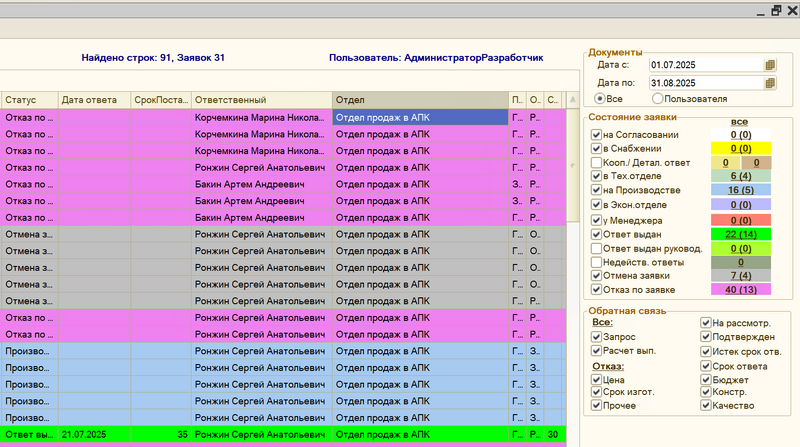This screenshot has width=800, height=447.
Task: Uncheck the Запрос feedback checkbox
Action: 596,337
